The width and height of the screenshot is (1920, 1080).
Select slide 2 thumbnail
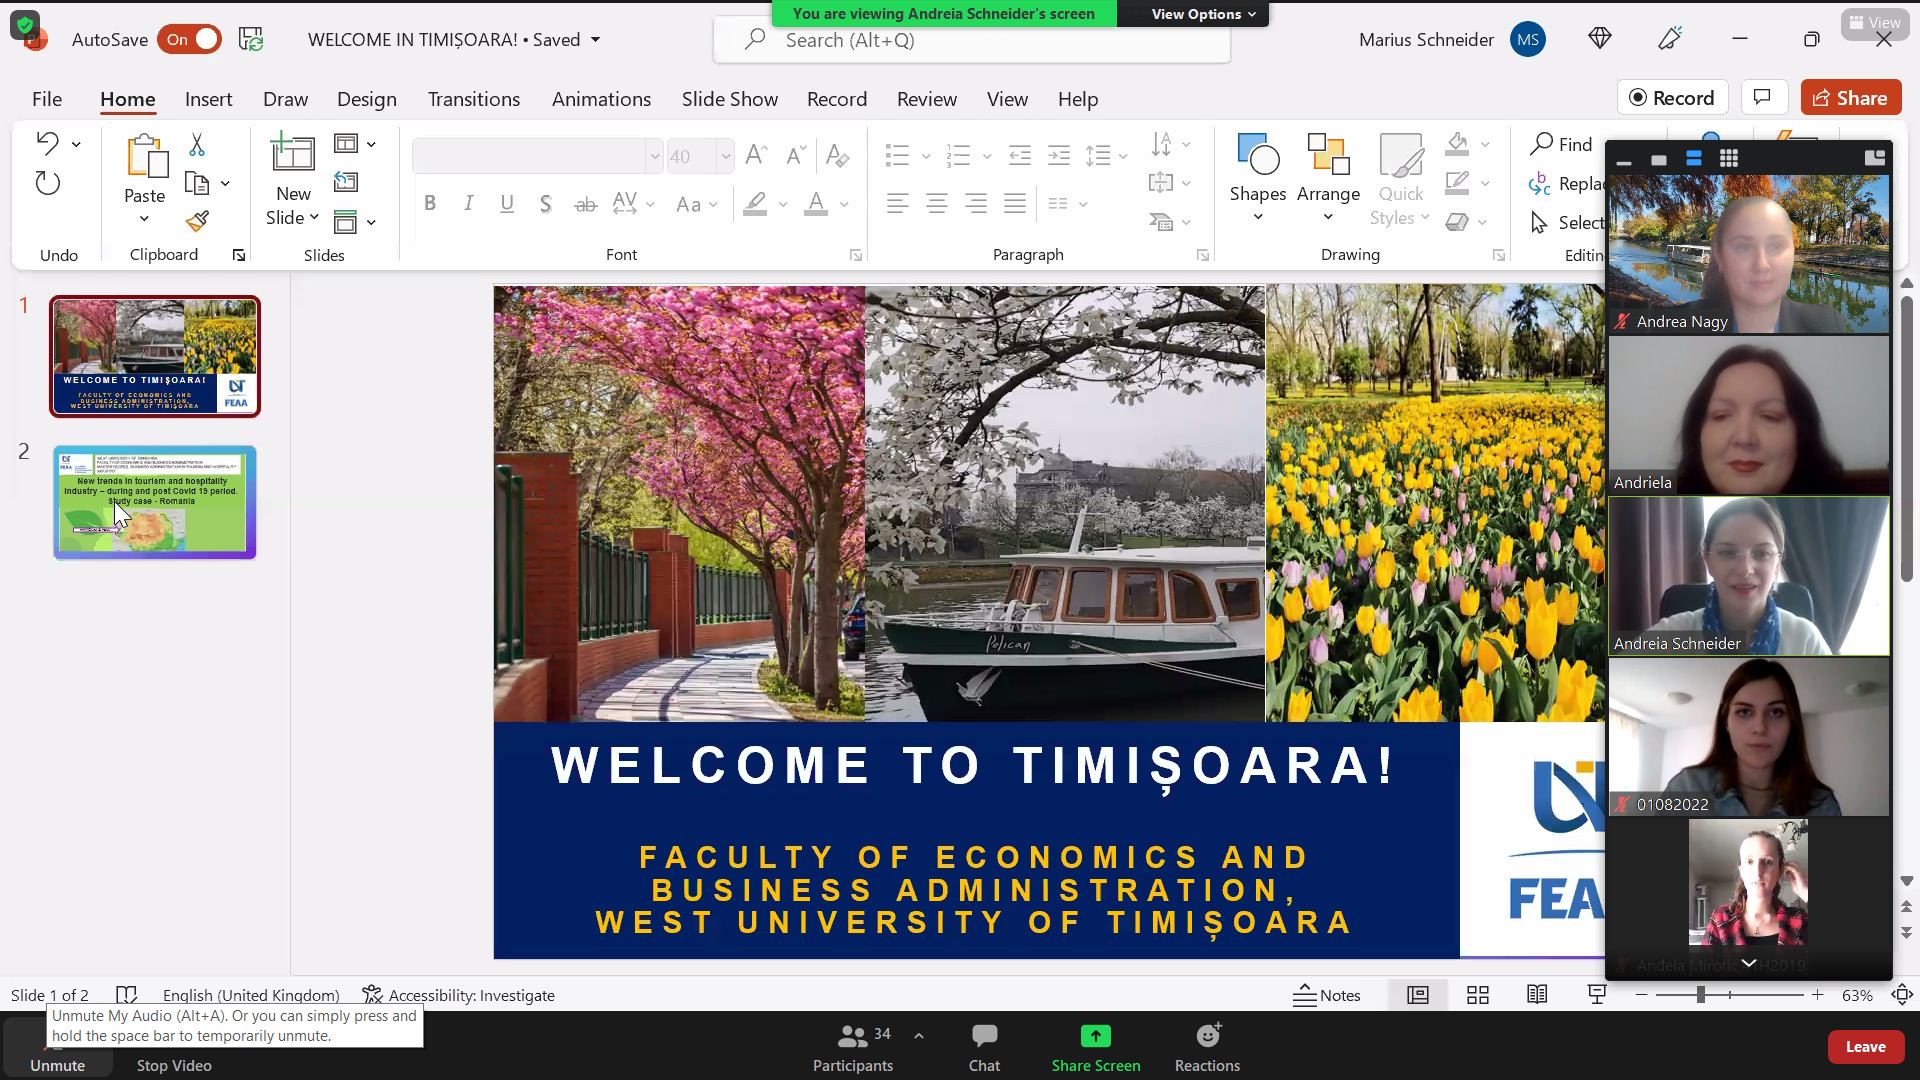[155, 501]
